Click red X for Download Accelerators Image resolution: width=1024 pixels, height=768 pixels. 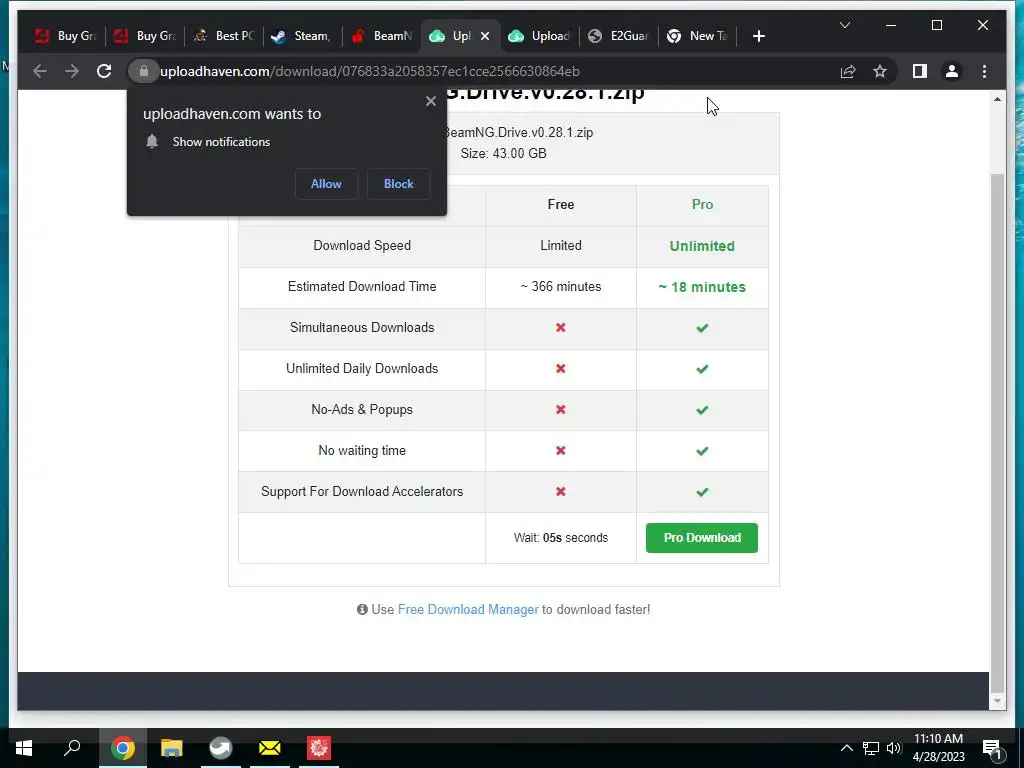[560, 492]
